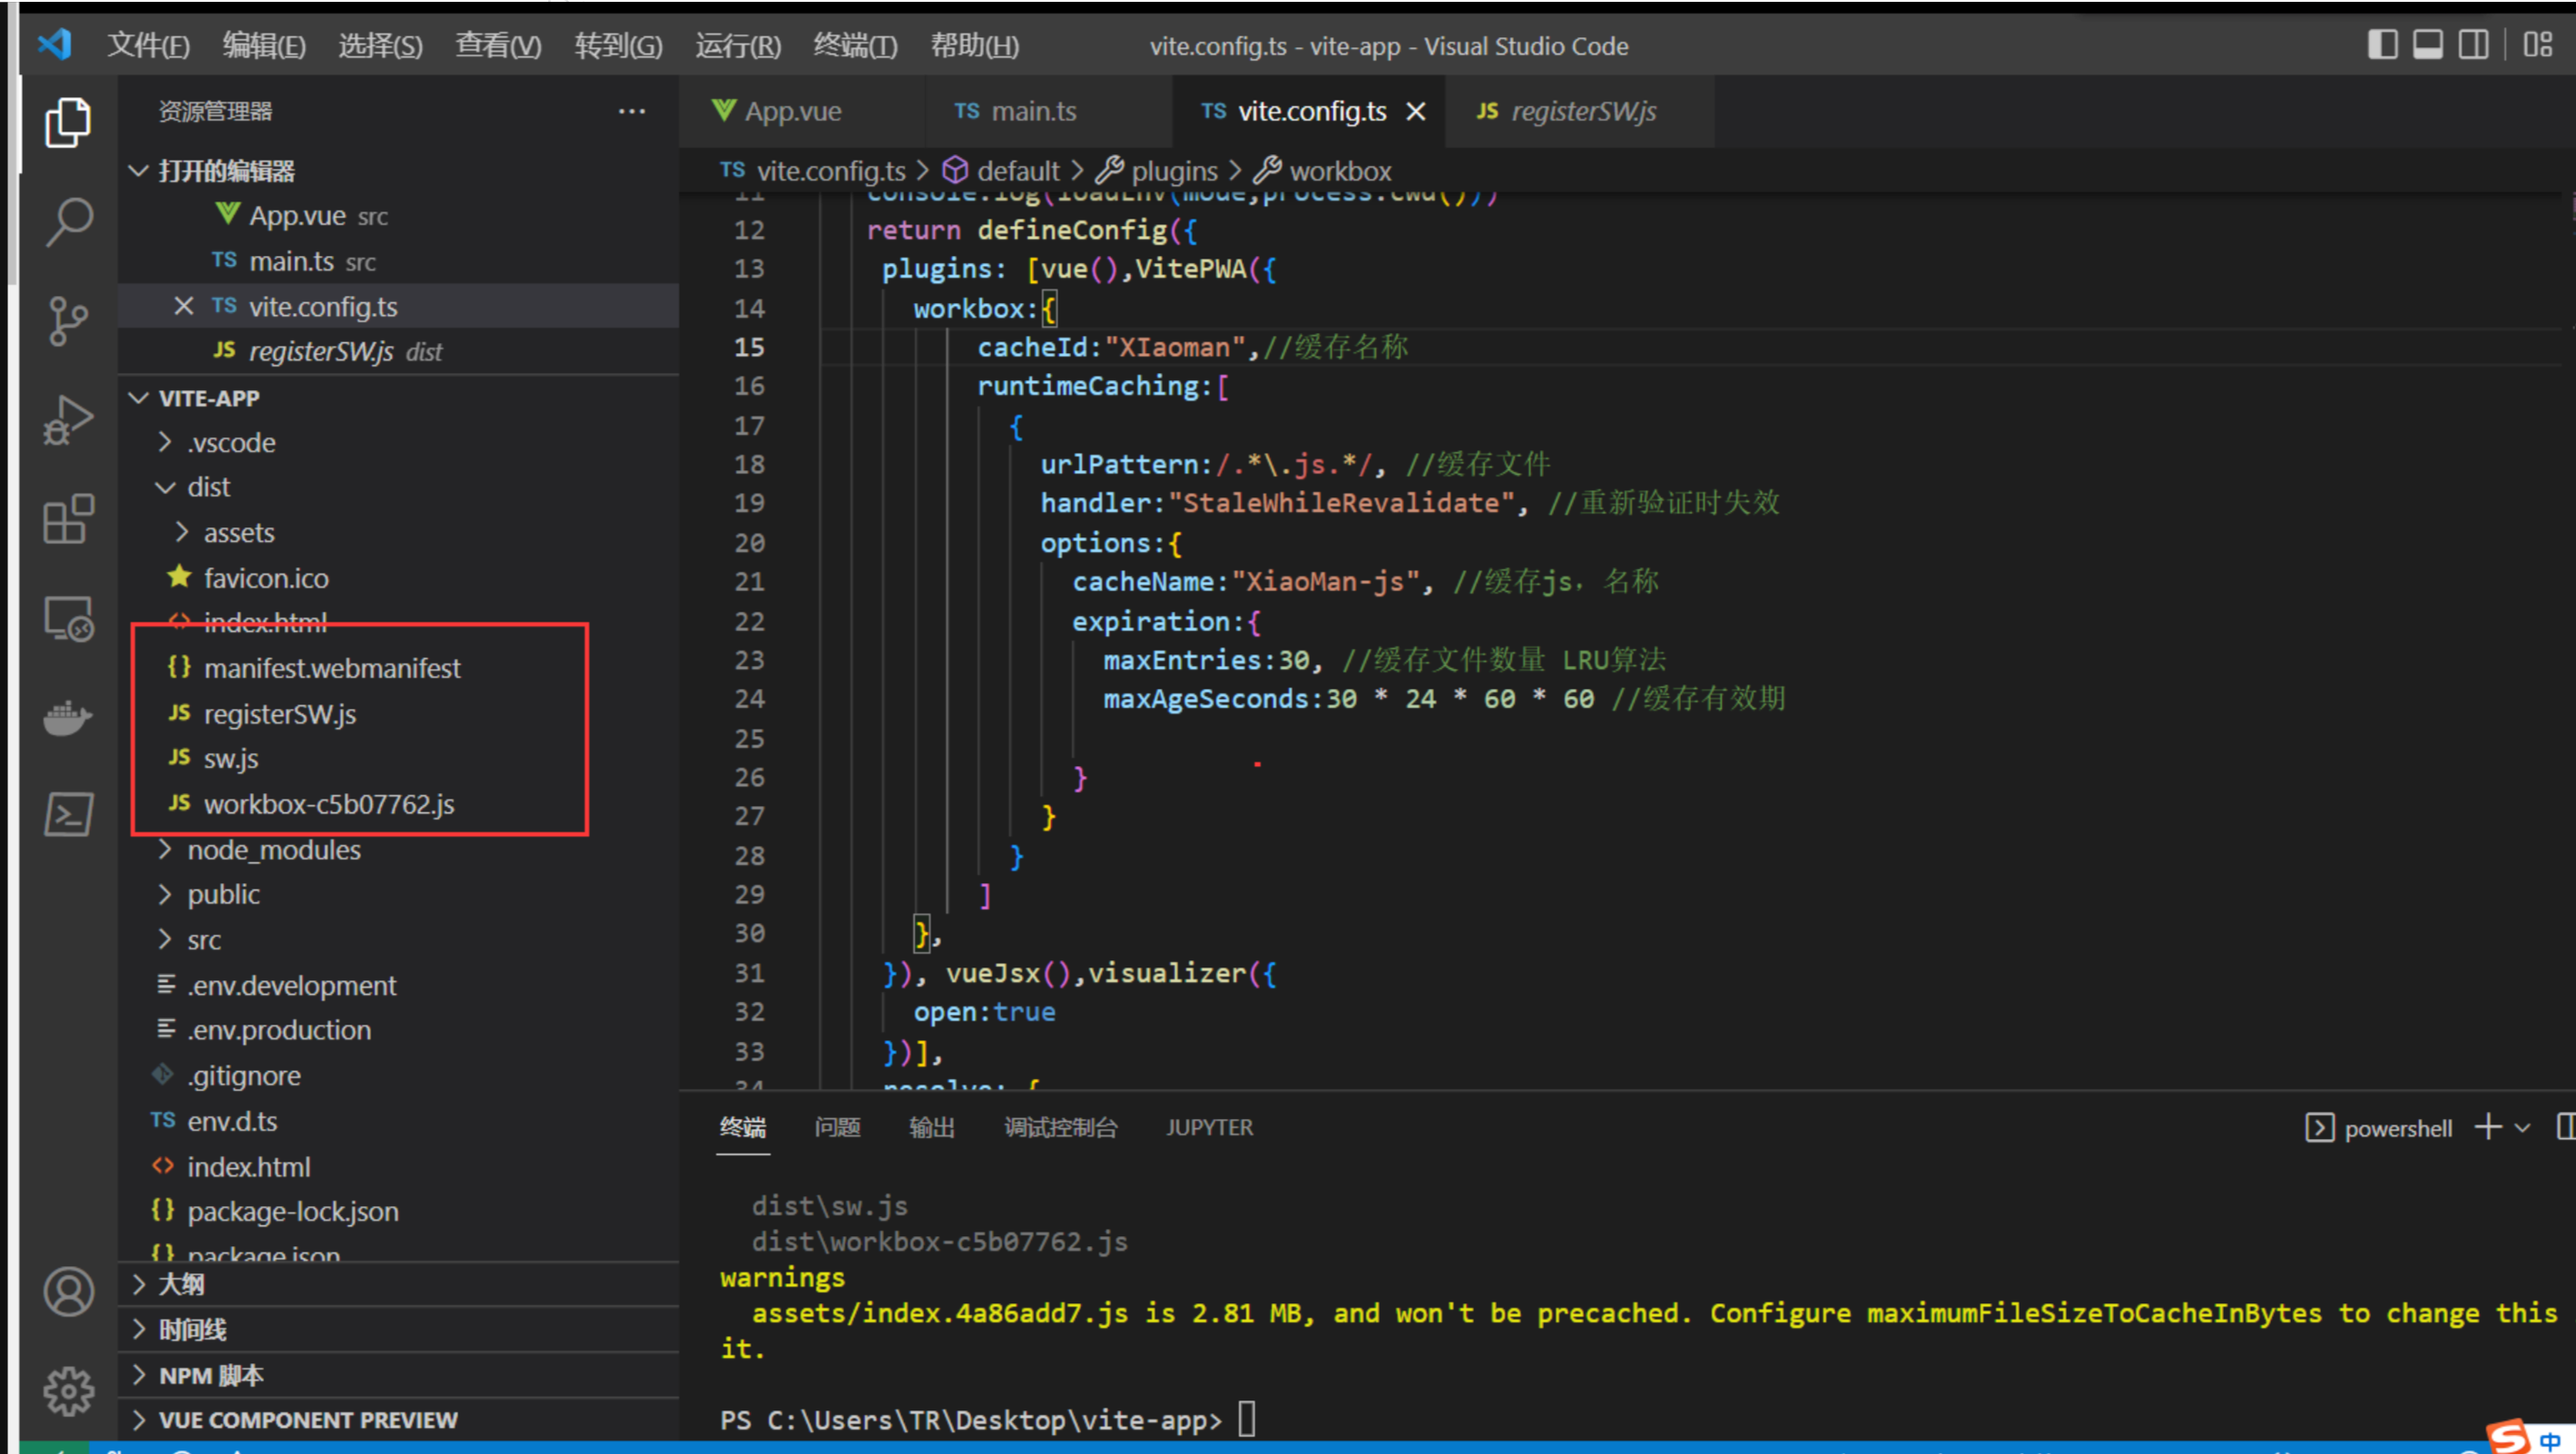Screen dimensions: 2576x1454
Task: Open the 文件(F) menu
Action: click(x=148, y=45)
